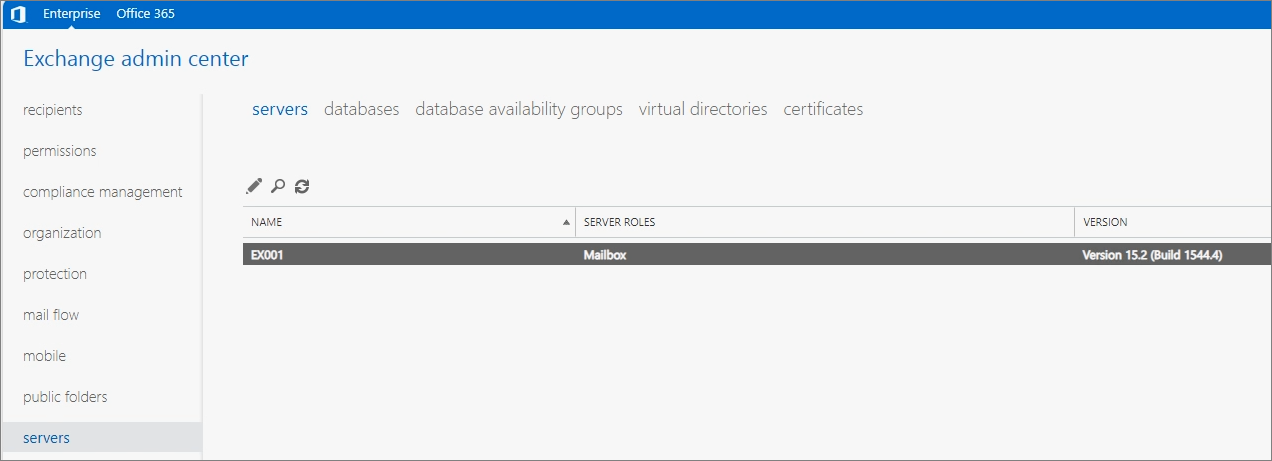Click the Office logo icon
The image size is (1272, 461).
18,14
